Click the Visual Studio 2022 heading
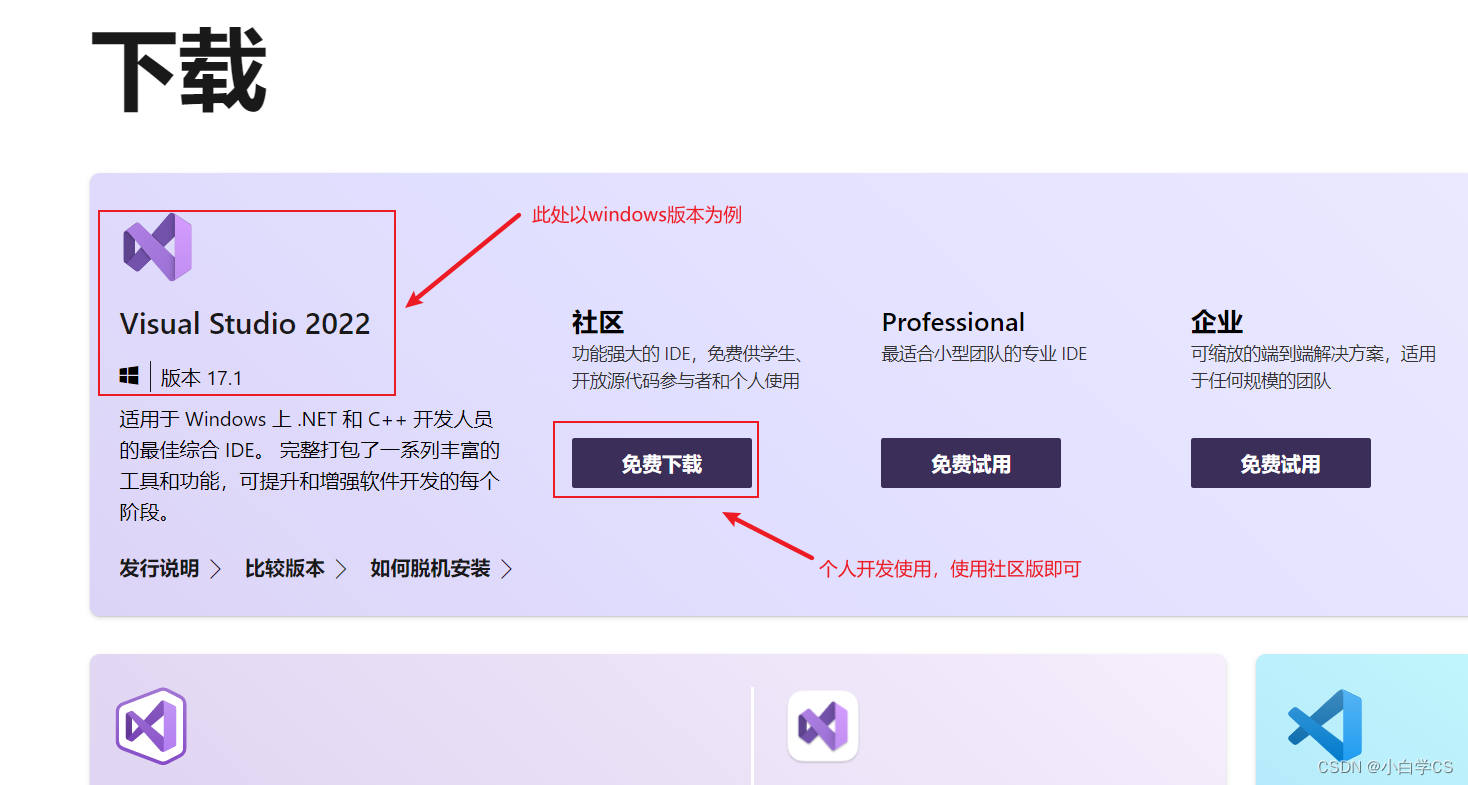 click(x=245, y=323)
